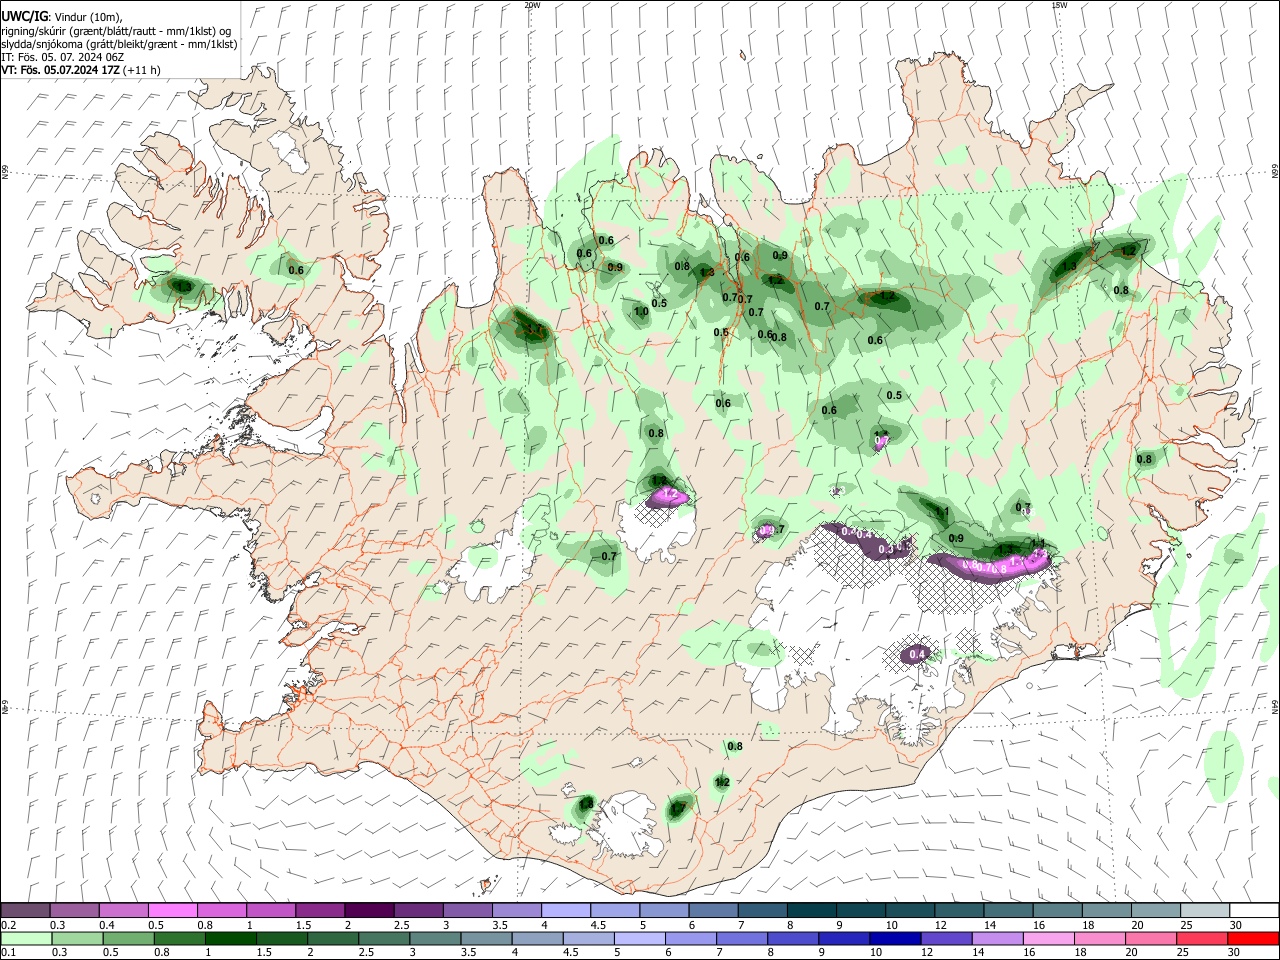This screenshot has width=1280, height=960.
Task: Click the 'VT: Fös. 05.07.2024 17Z' valid time
Action: [61, 70]
